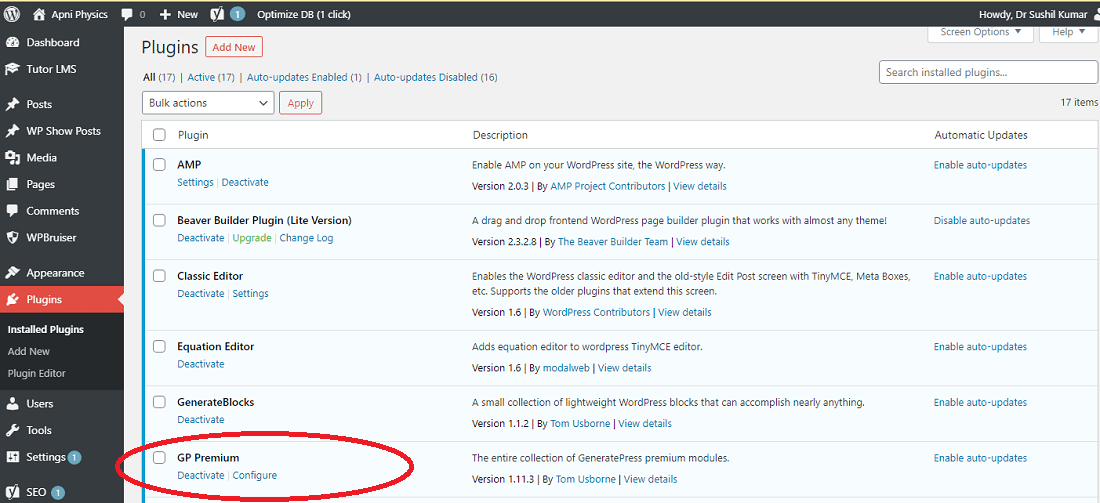Click the Appearance paintbrush icon

12,274
